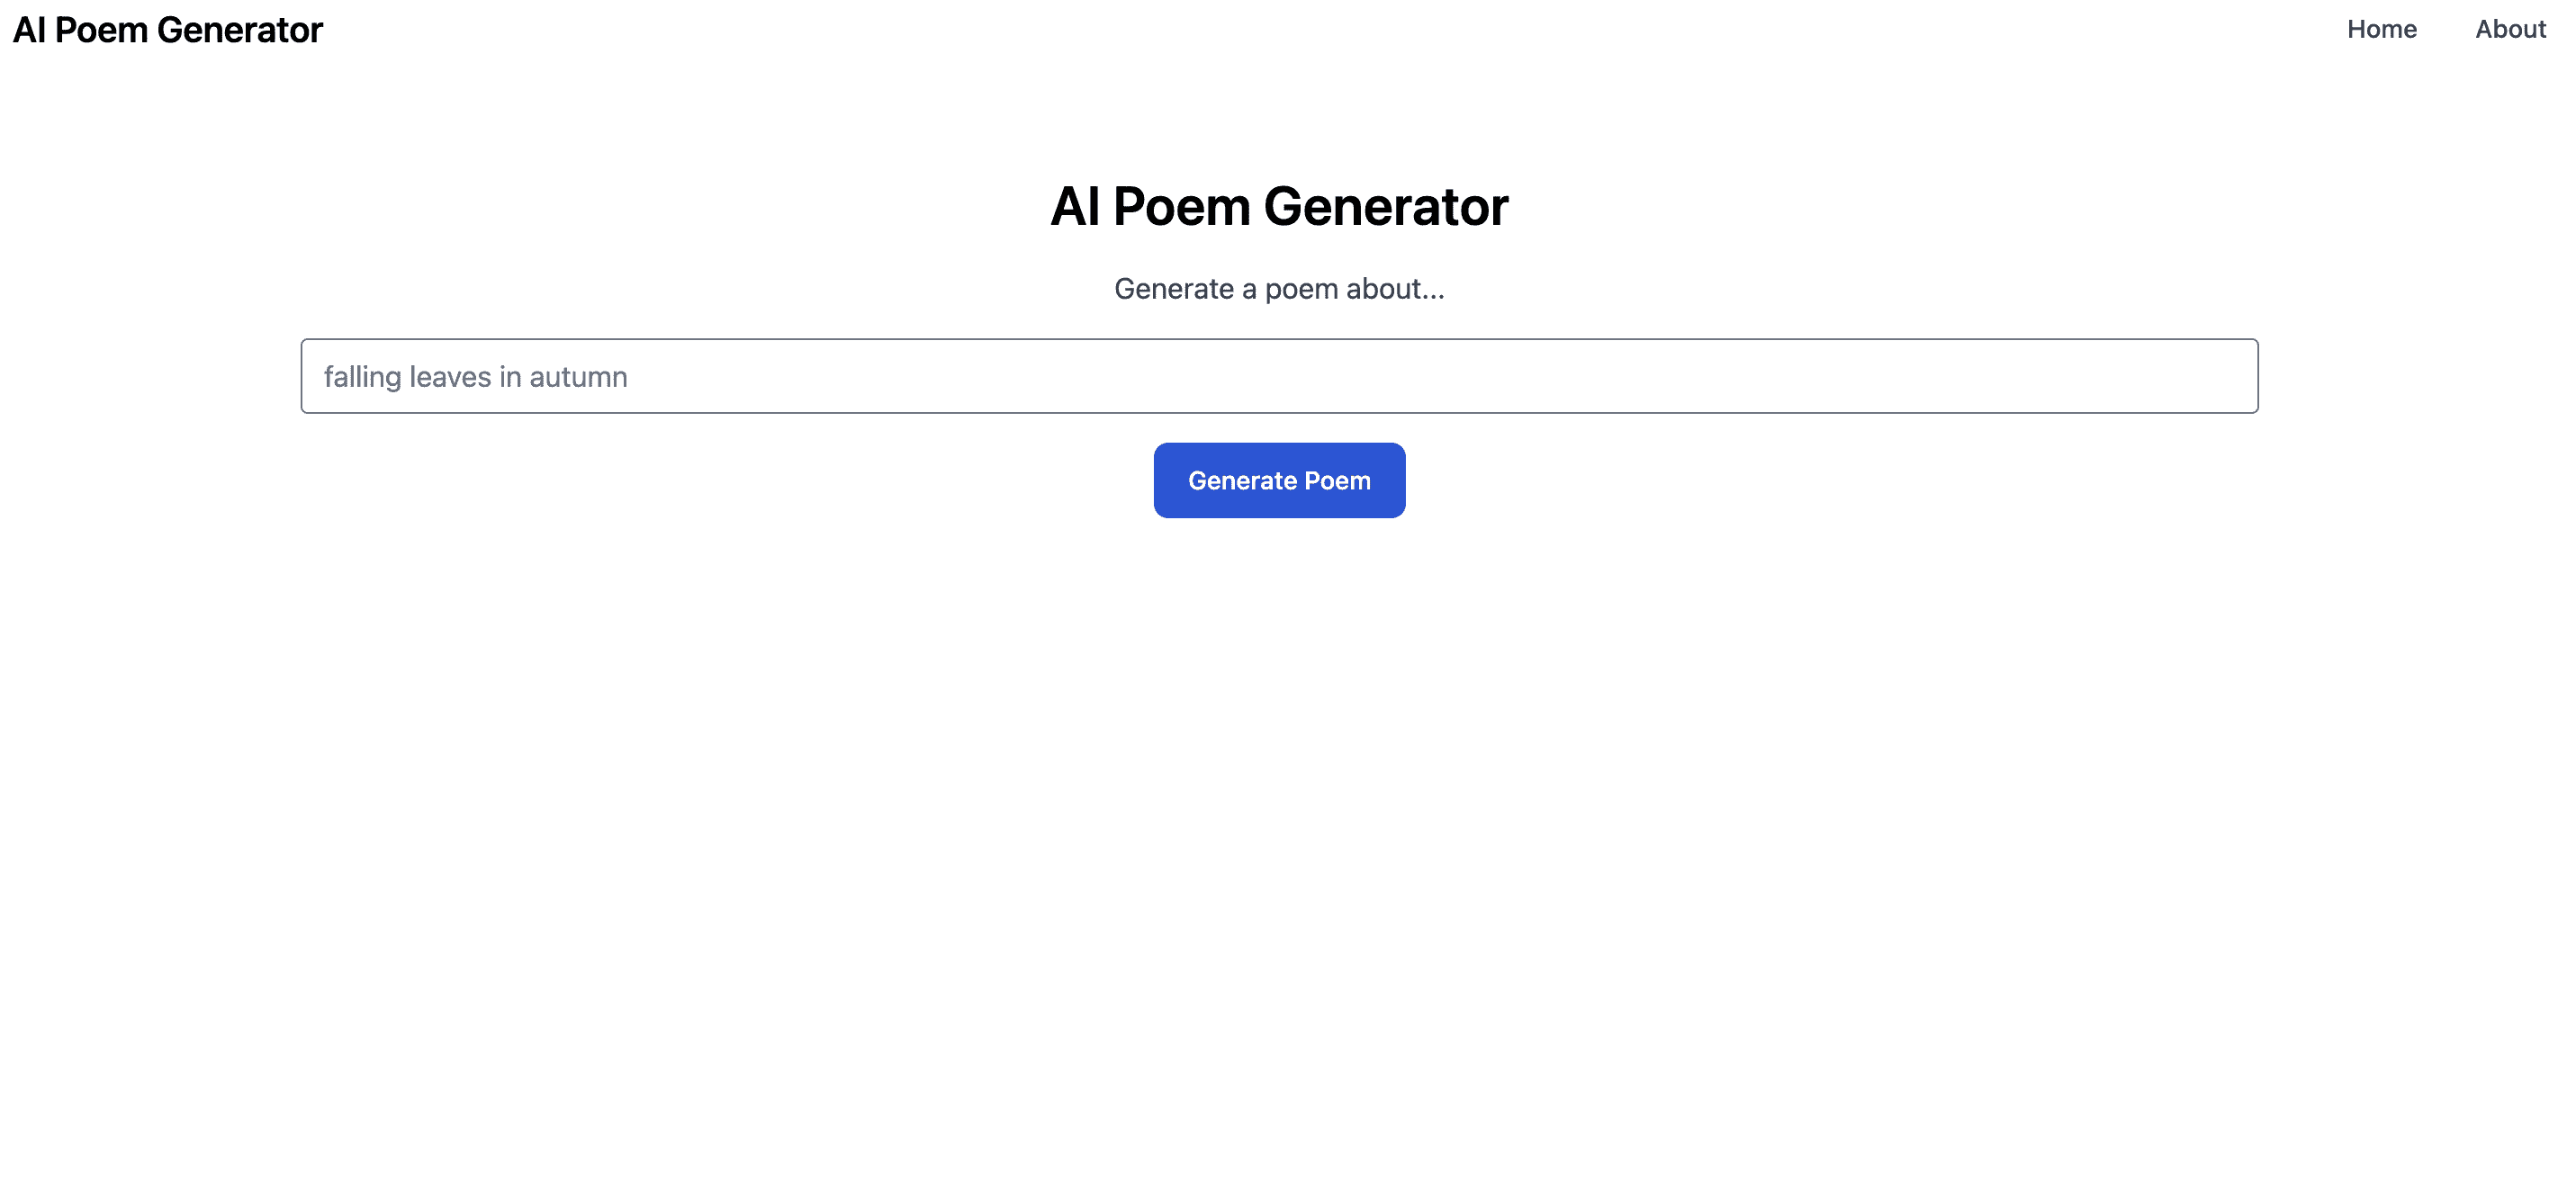Click the leftmost header element

166,29
